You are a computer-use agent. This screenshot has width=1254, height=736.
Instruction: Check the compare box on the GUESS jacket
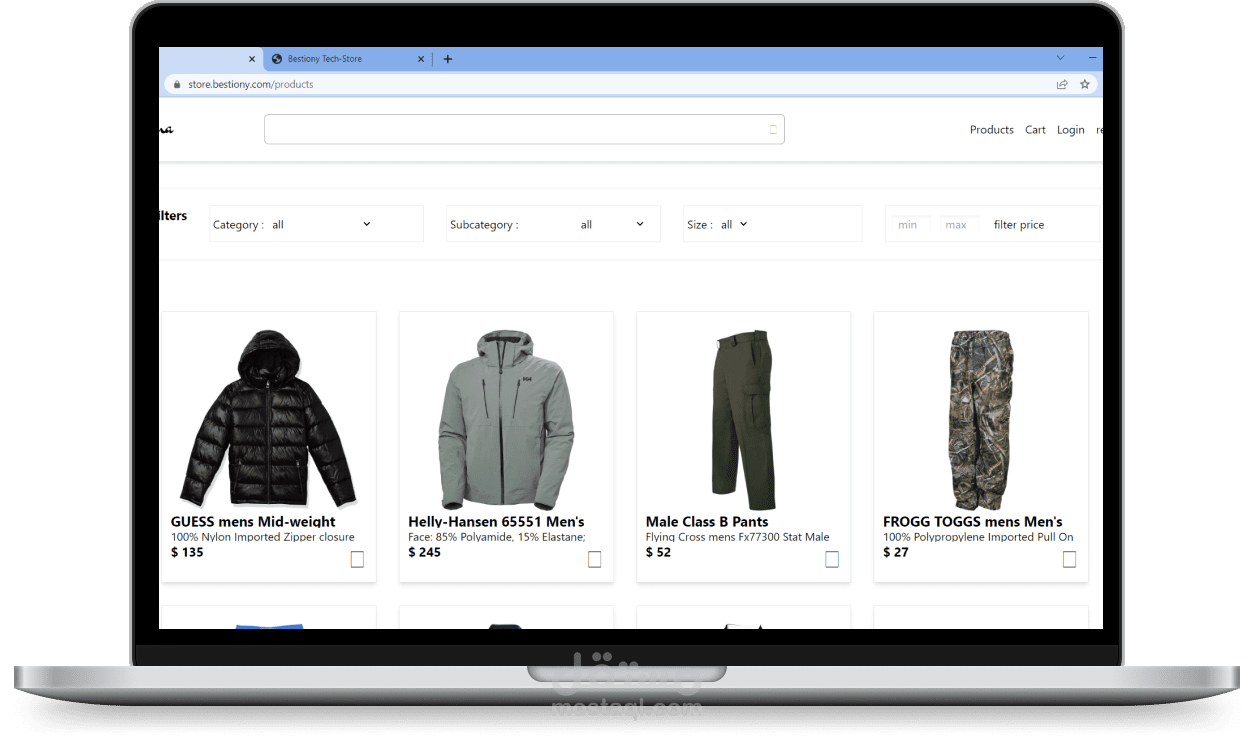(357, 559)
